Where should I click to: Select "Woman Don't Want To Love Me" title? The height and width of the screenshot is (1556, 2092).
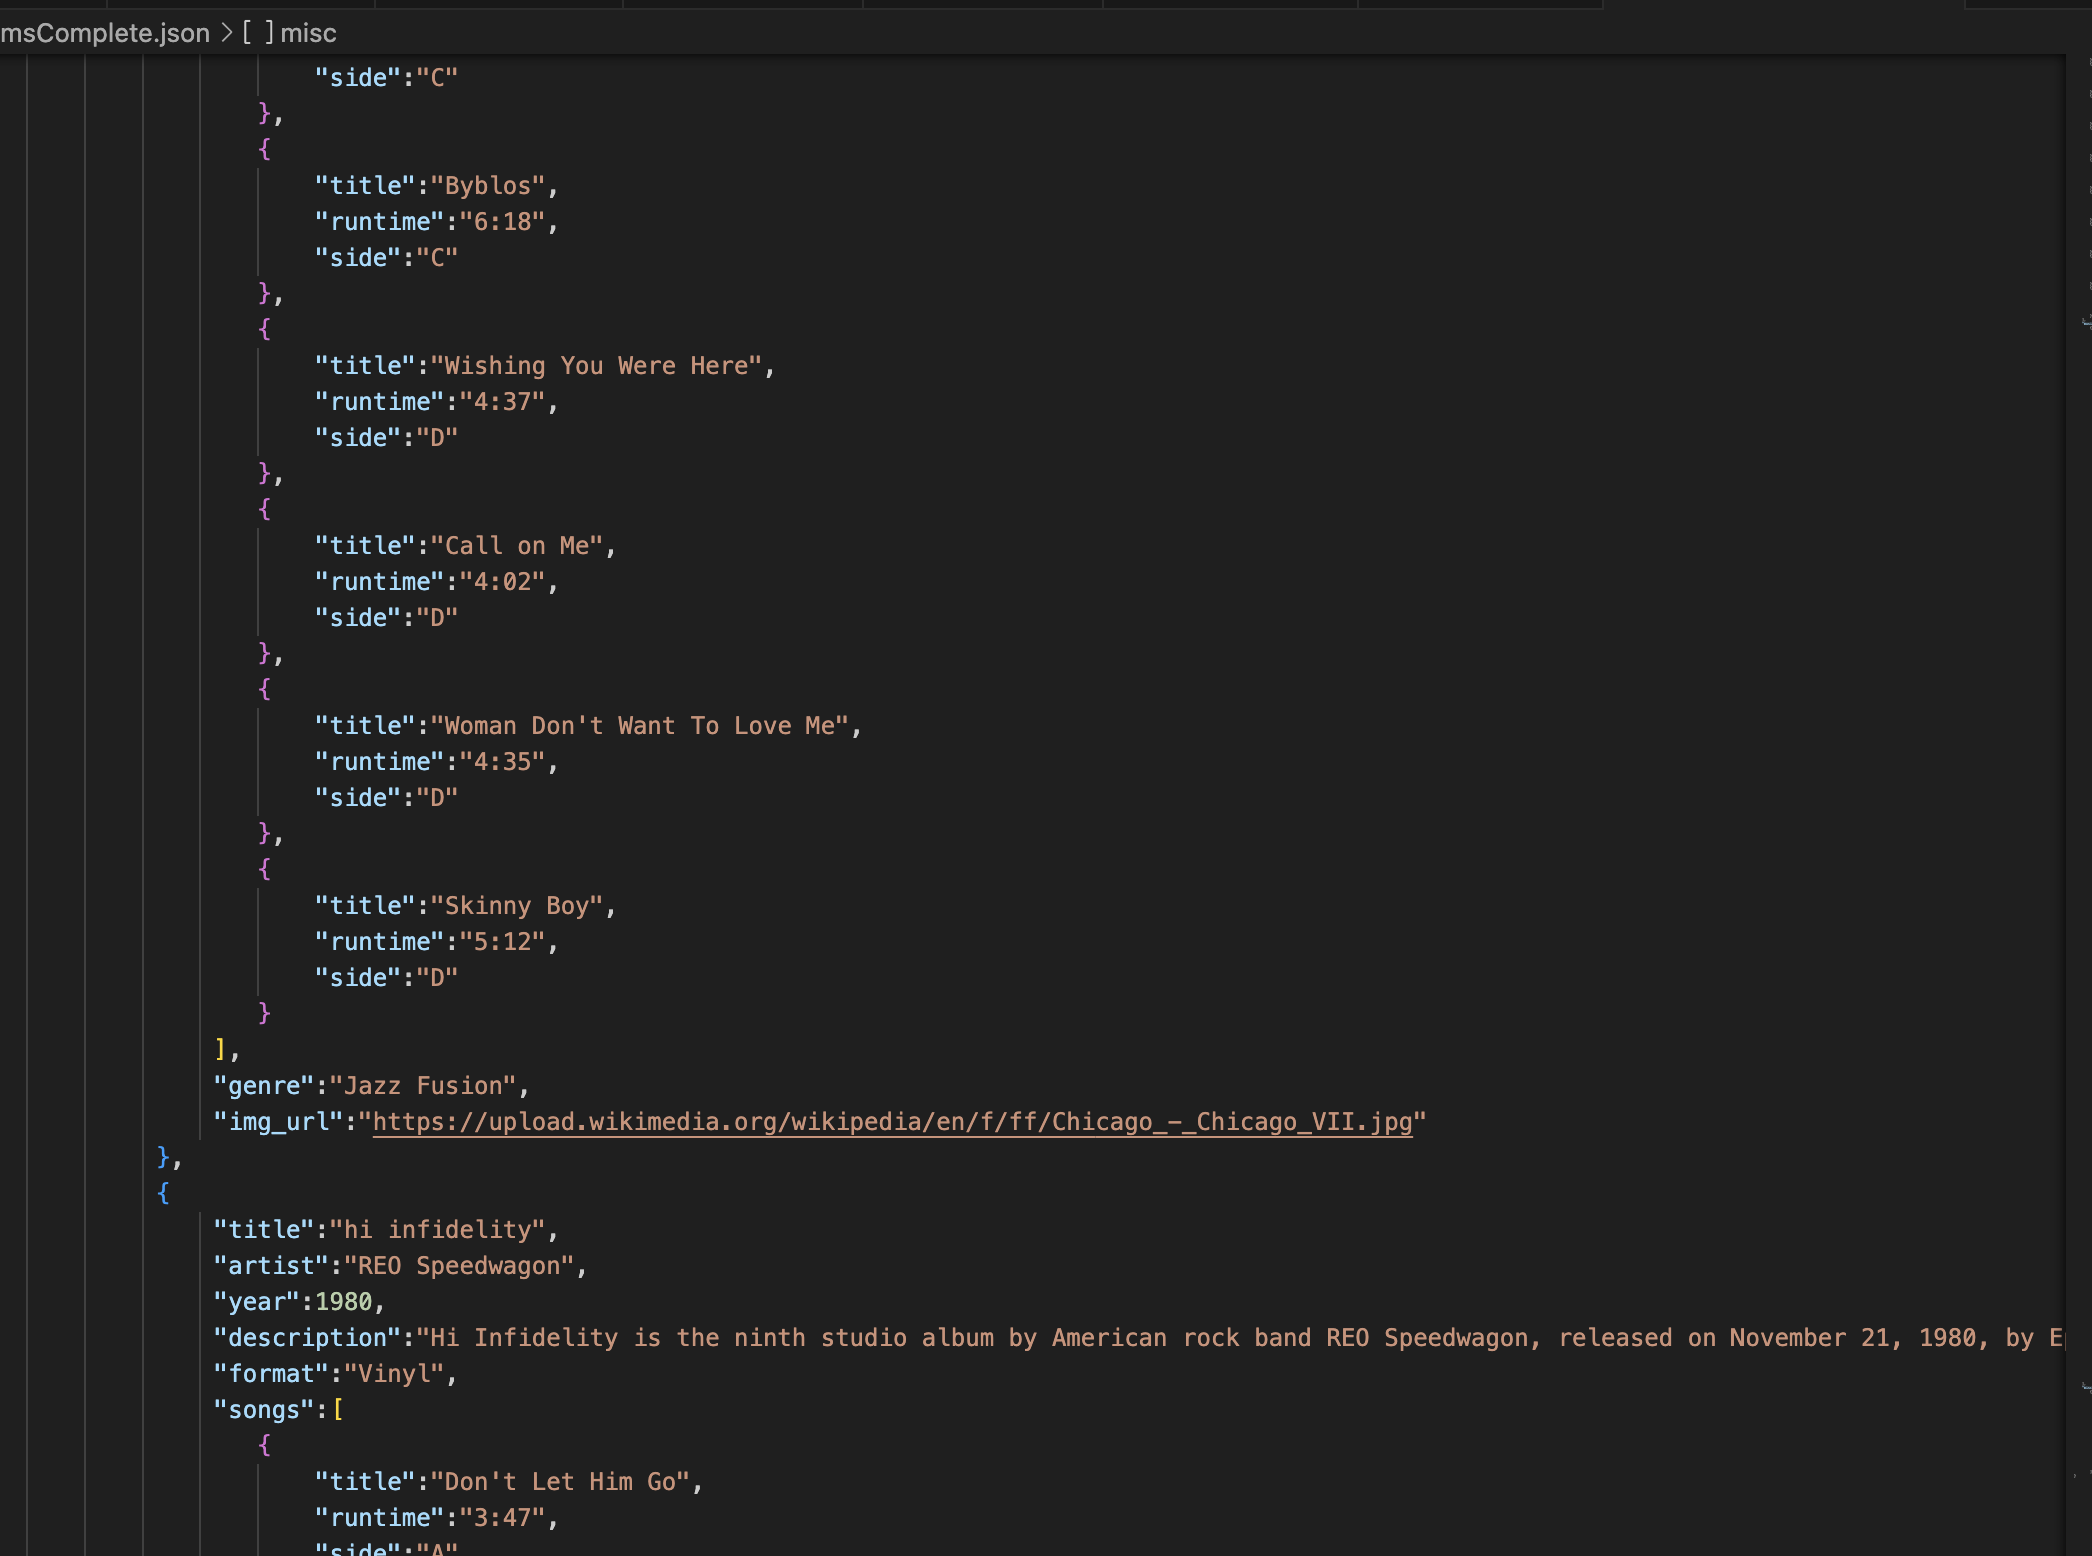640,726
